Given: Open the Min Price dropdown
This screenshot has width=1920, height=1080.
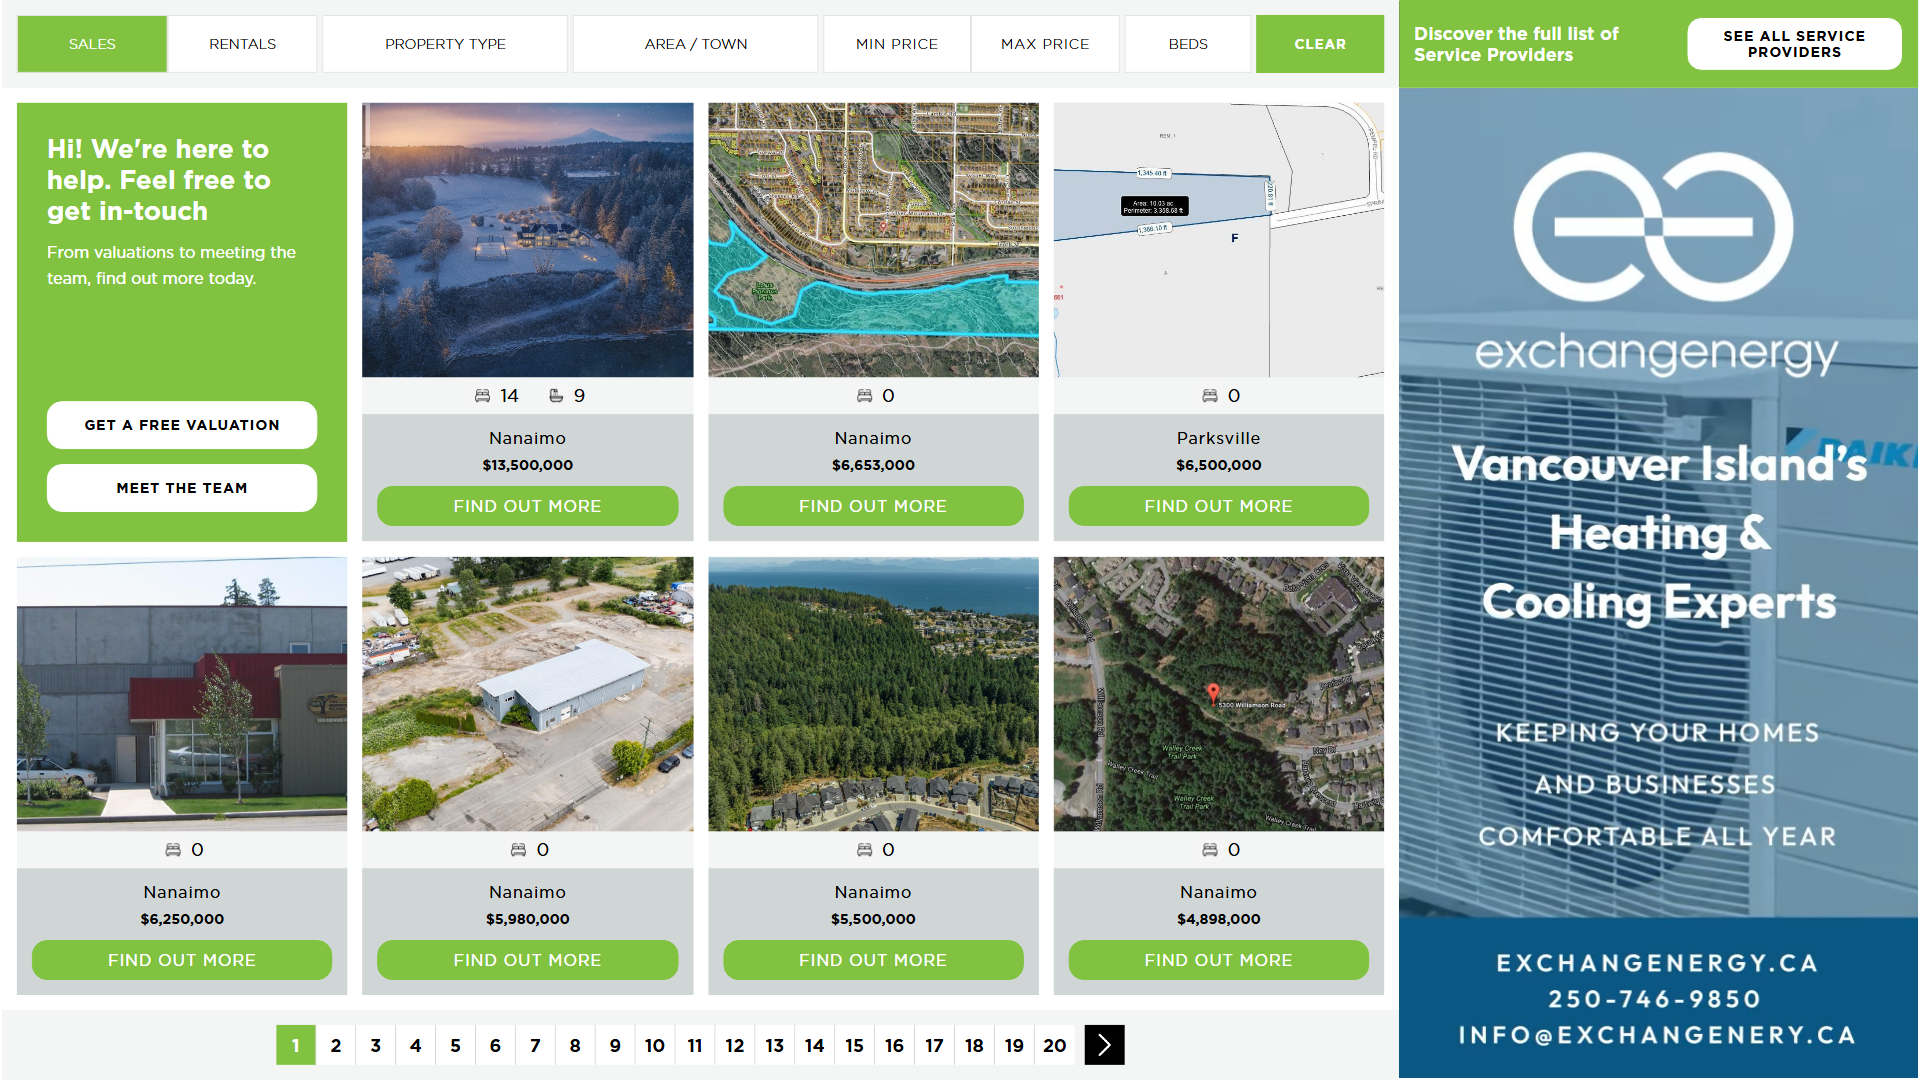Looking at the screenshot, I should (896, 44).
